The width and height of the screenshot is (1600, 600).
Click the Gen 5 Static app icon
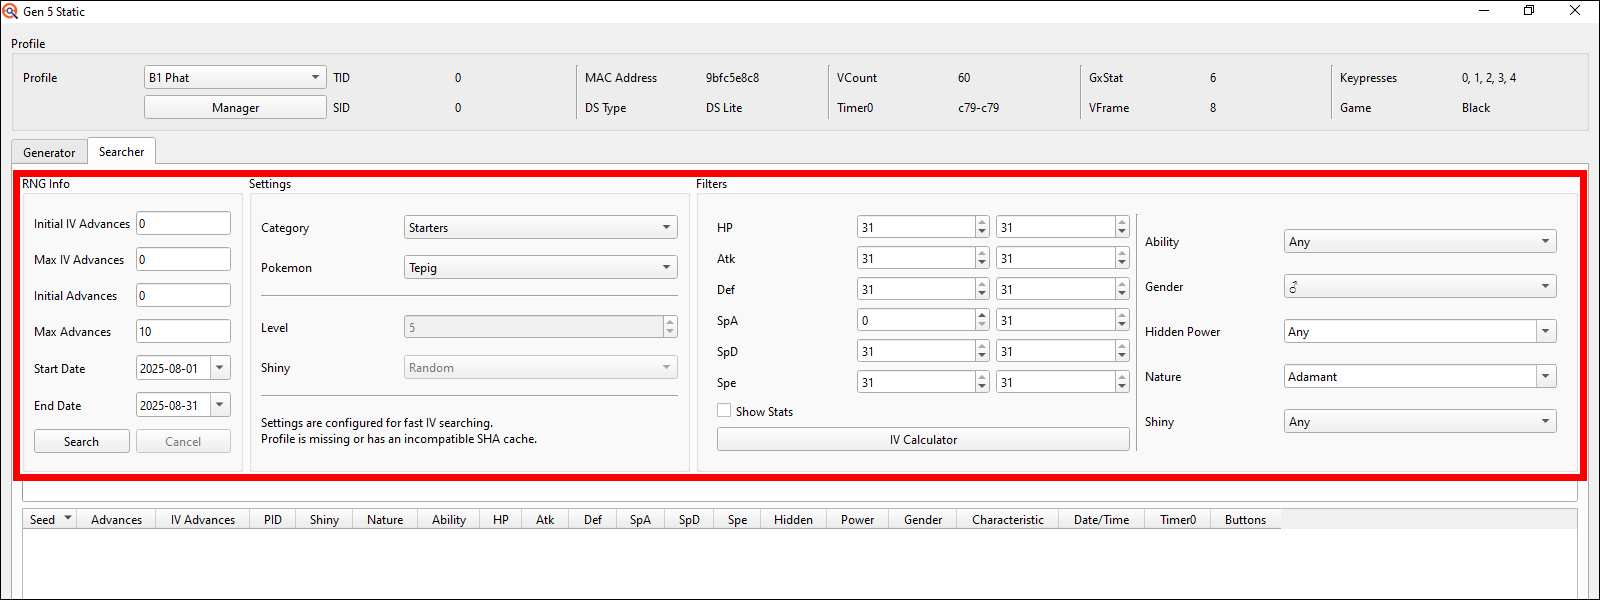point(10,11)
